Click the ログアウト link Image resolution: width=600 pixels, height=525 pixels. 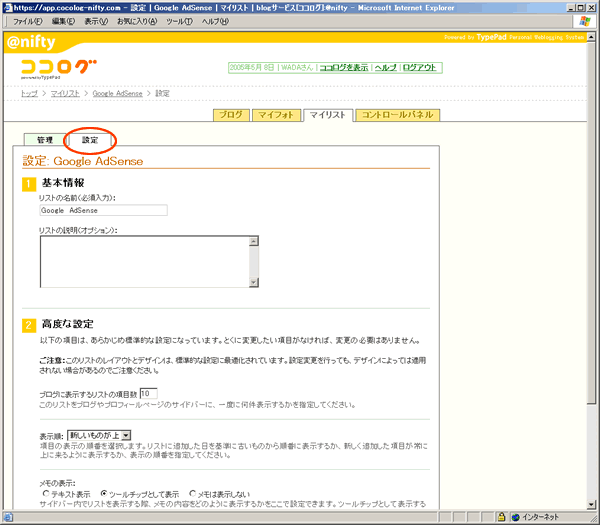[419, 67]
